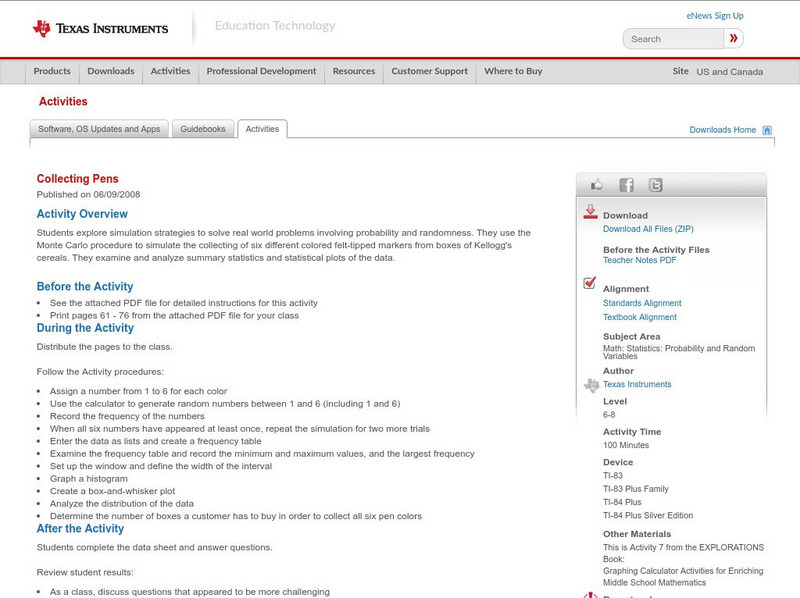Screen dimensions: 800x598
Task: Download All Files (ZIP)
Action: point(648,229)
